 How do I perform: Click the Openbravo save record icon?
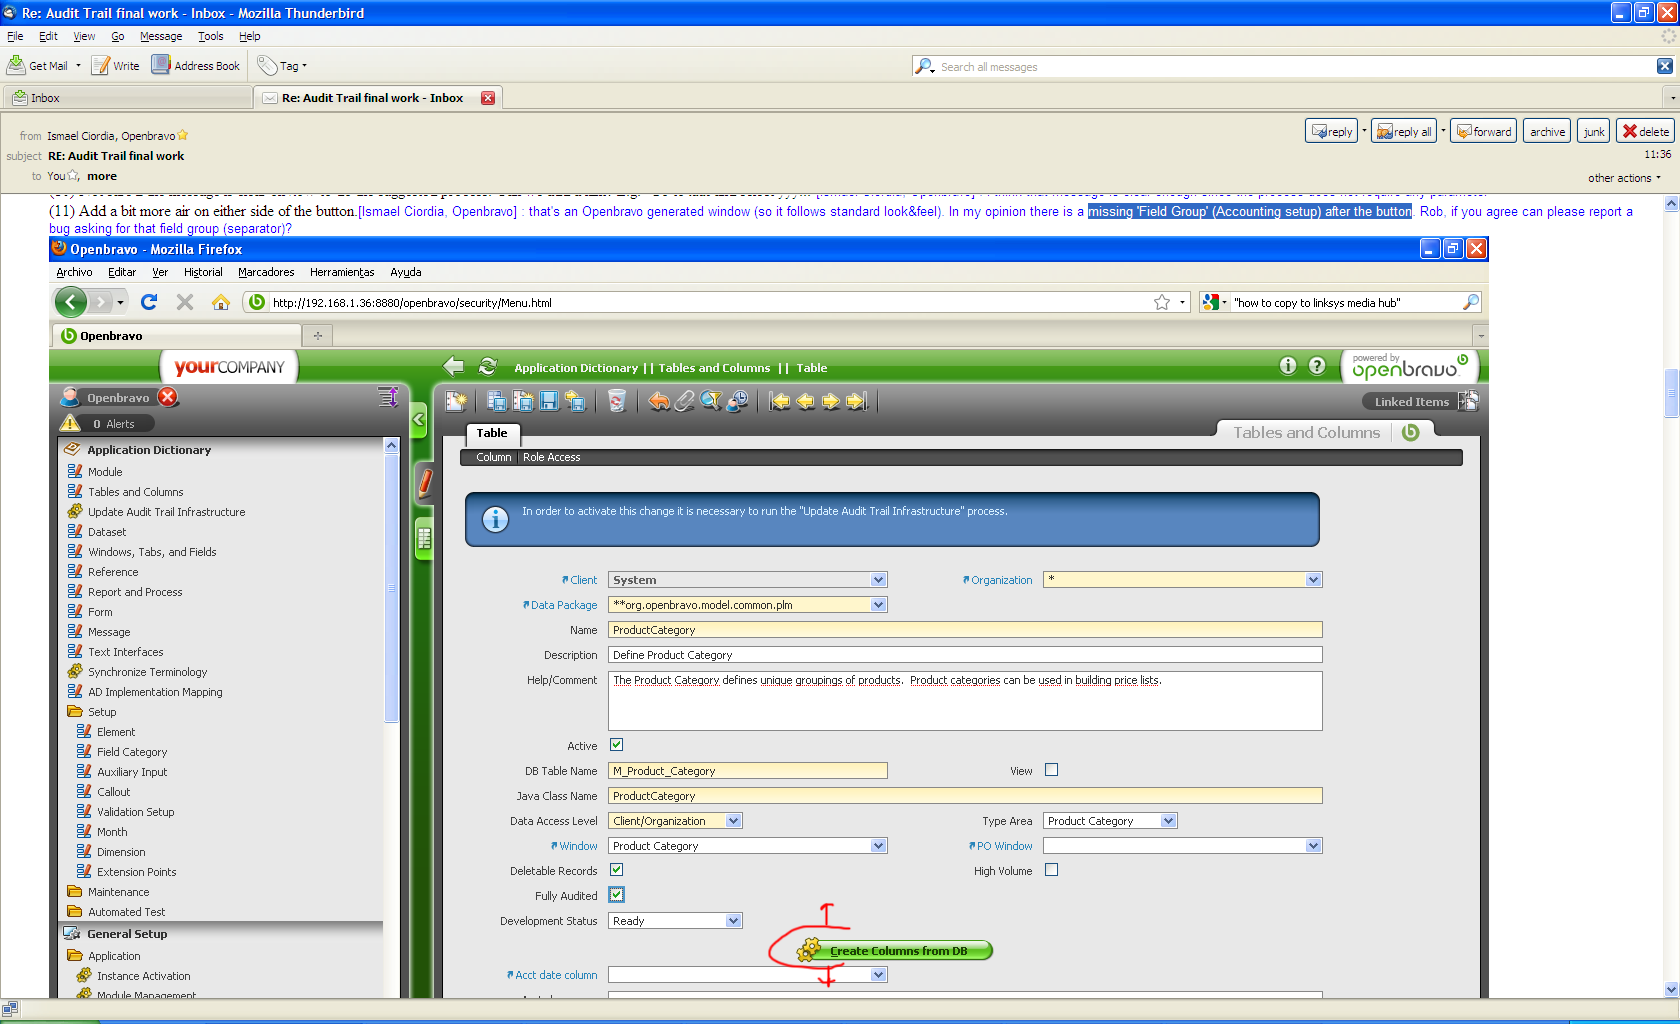click(x=549, y=401)
